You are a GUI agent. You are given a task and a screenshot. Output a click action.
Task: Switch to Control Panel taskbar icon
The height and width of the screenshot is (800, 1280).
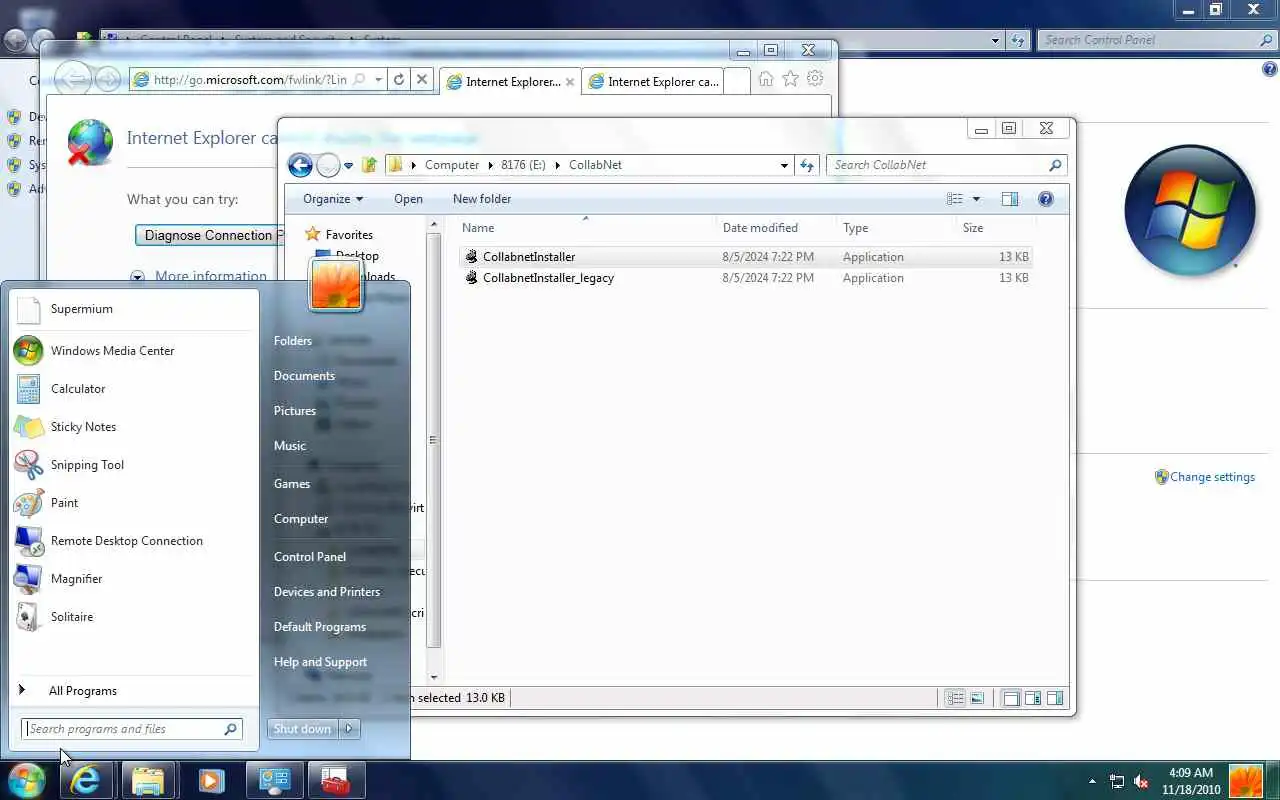[273, 780]
